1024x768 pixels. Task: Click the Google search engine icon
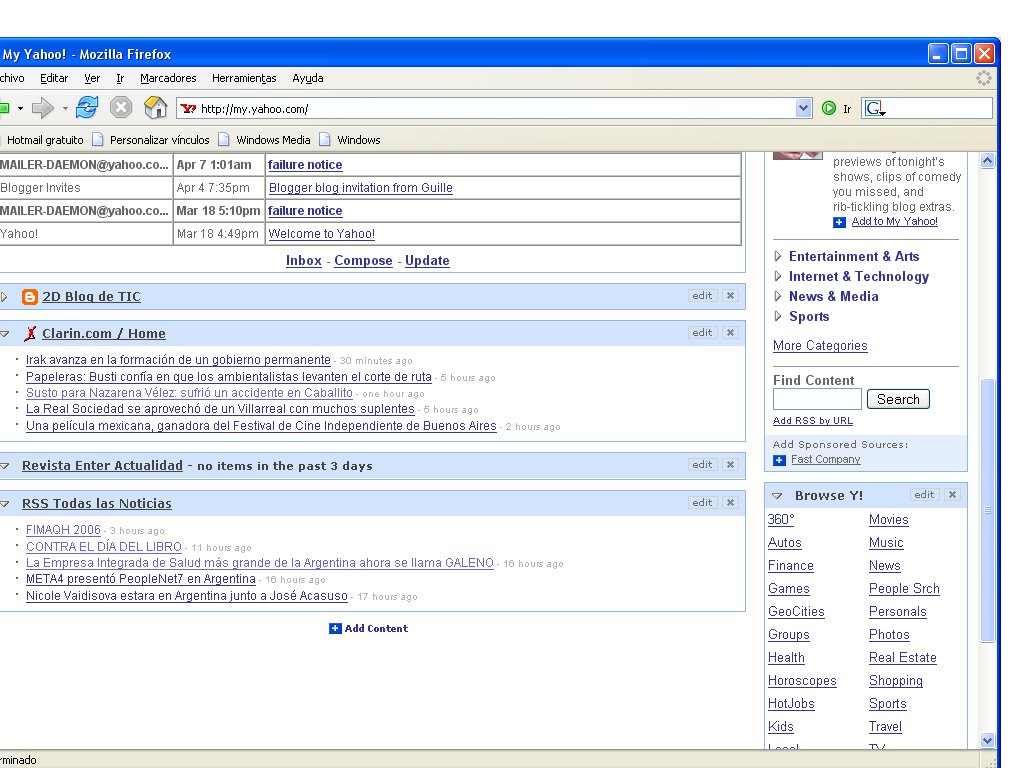[874, 108]
